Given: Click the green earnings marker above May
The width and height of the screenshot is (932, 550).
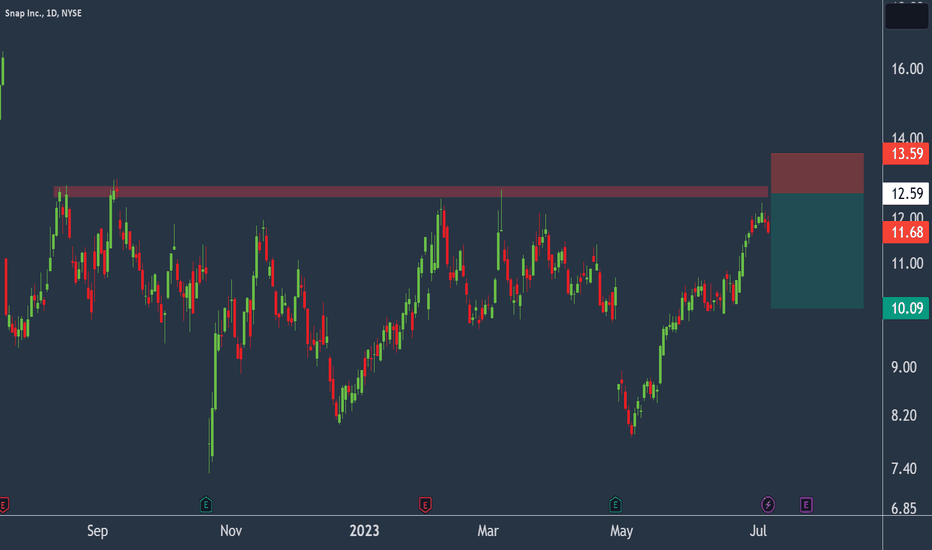Looking at the screenshot, I should click(x=615, y=505).
